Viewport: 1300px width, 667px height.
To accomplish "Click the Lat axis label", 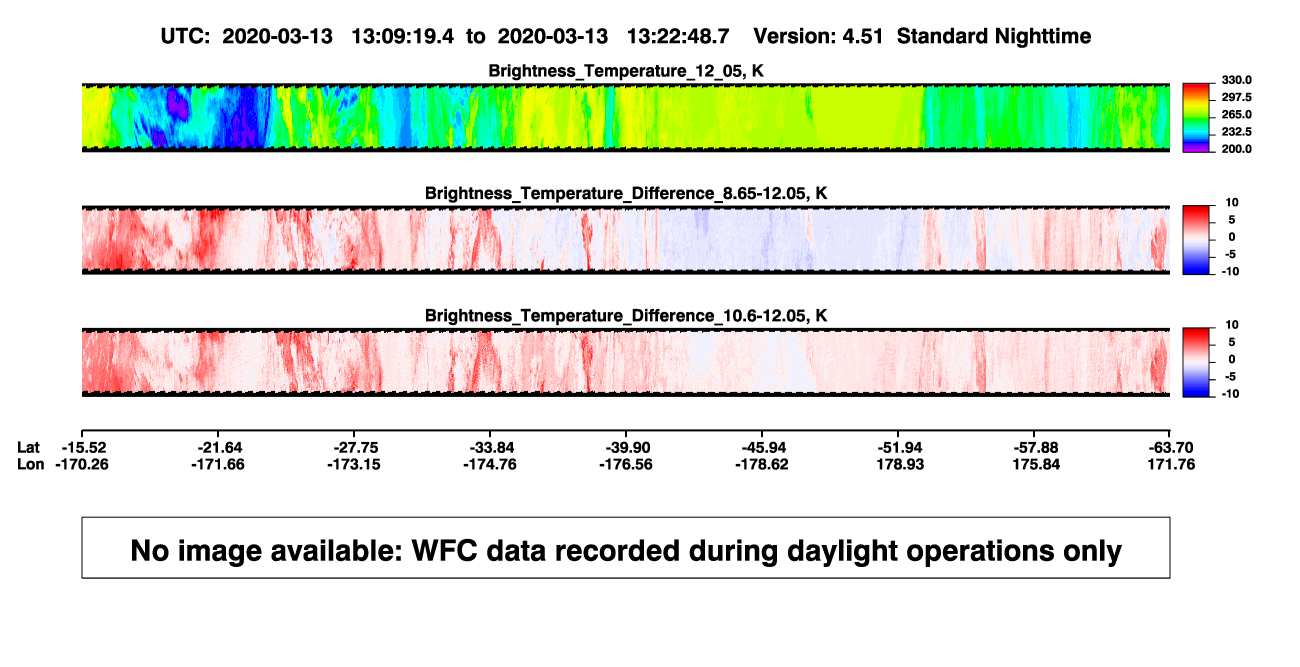I will click(x=30, y=447).
